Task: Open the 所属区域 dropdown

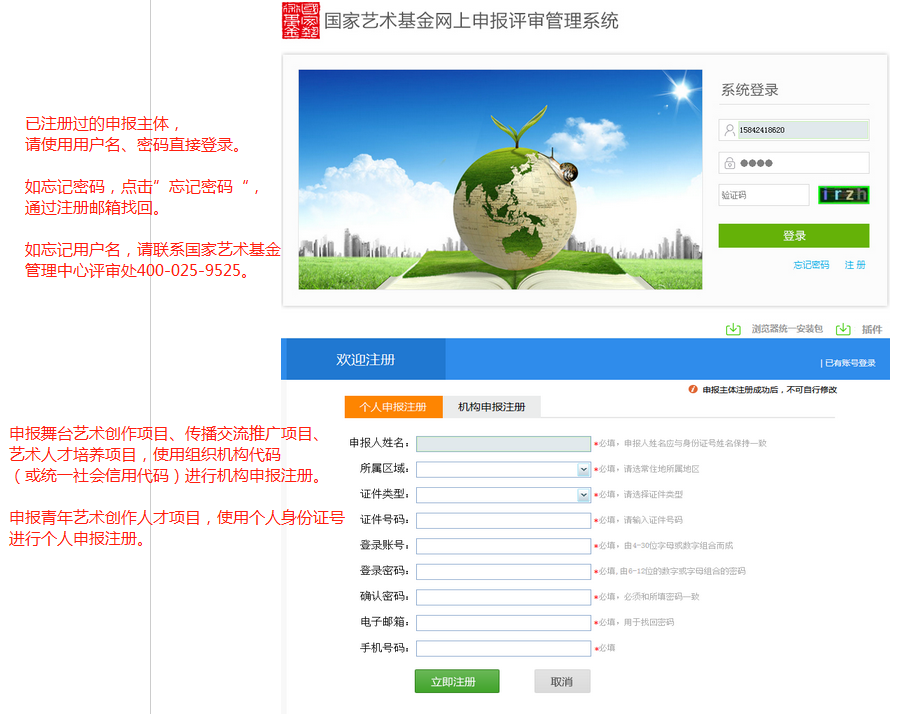Action: coord(503,469)
